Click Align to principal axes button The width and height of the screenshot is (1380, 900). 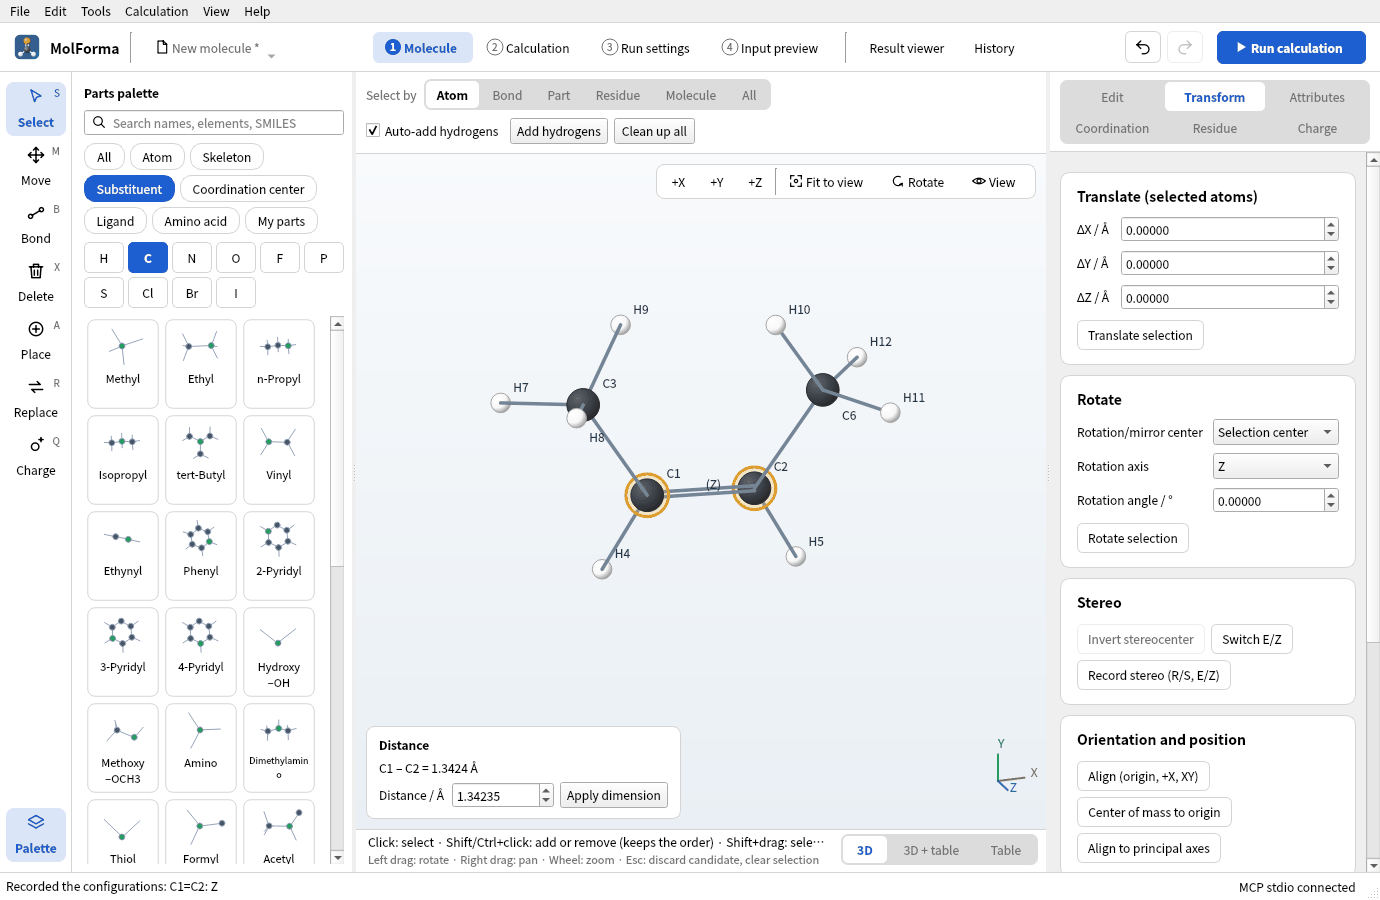(1149, 848)
